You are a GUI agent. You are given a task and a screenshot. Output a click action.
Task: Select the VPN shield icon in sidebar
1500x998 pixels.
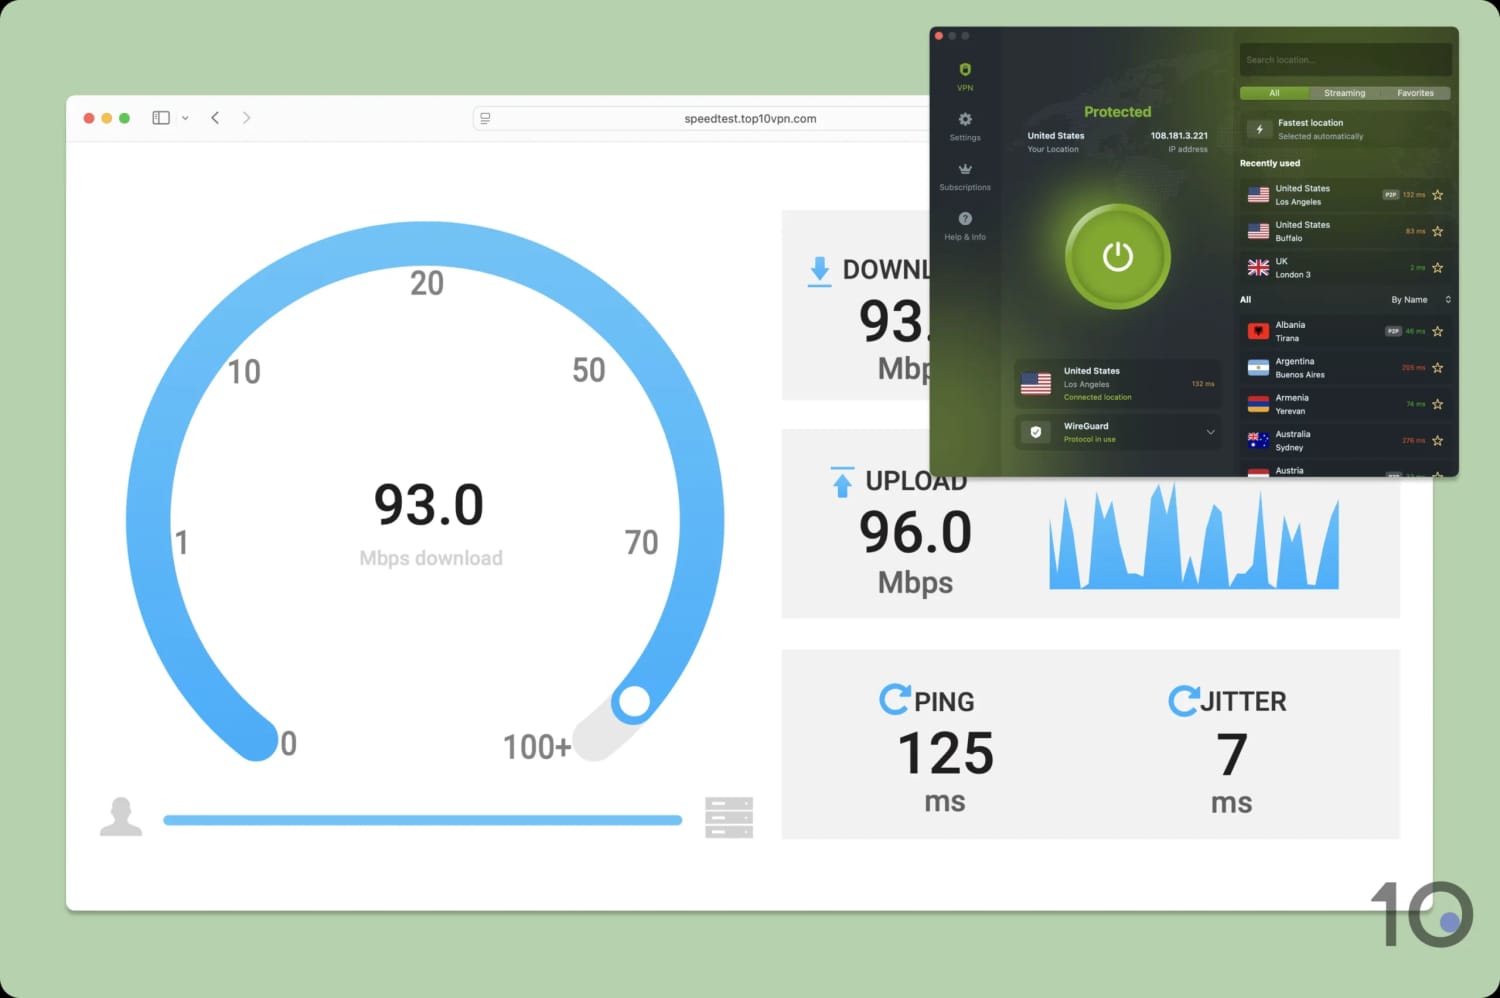(964, 70)
